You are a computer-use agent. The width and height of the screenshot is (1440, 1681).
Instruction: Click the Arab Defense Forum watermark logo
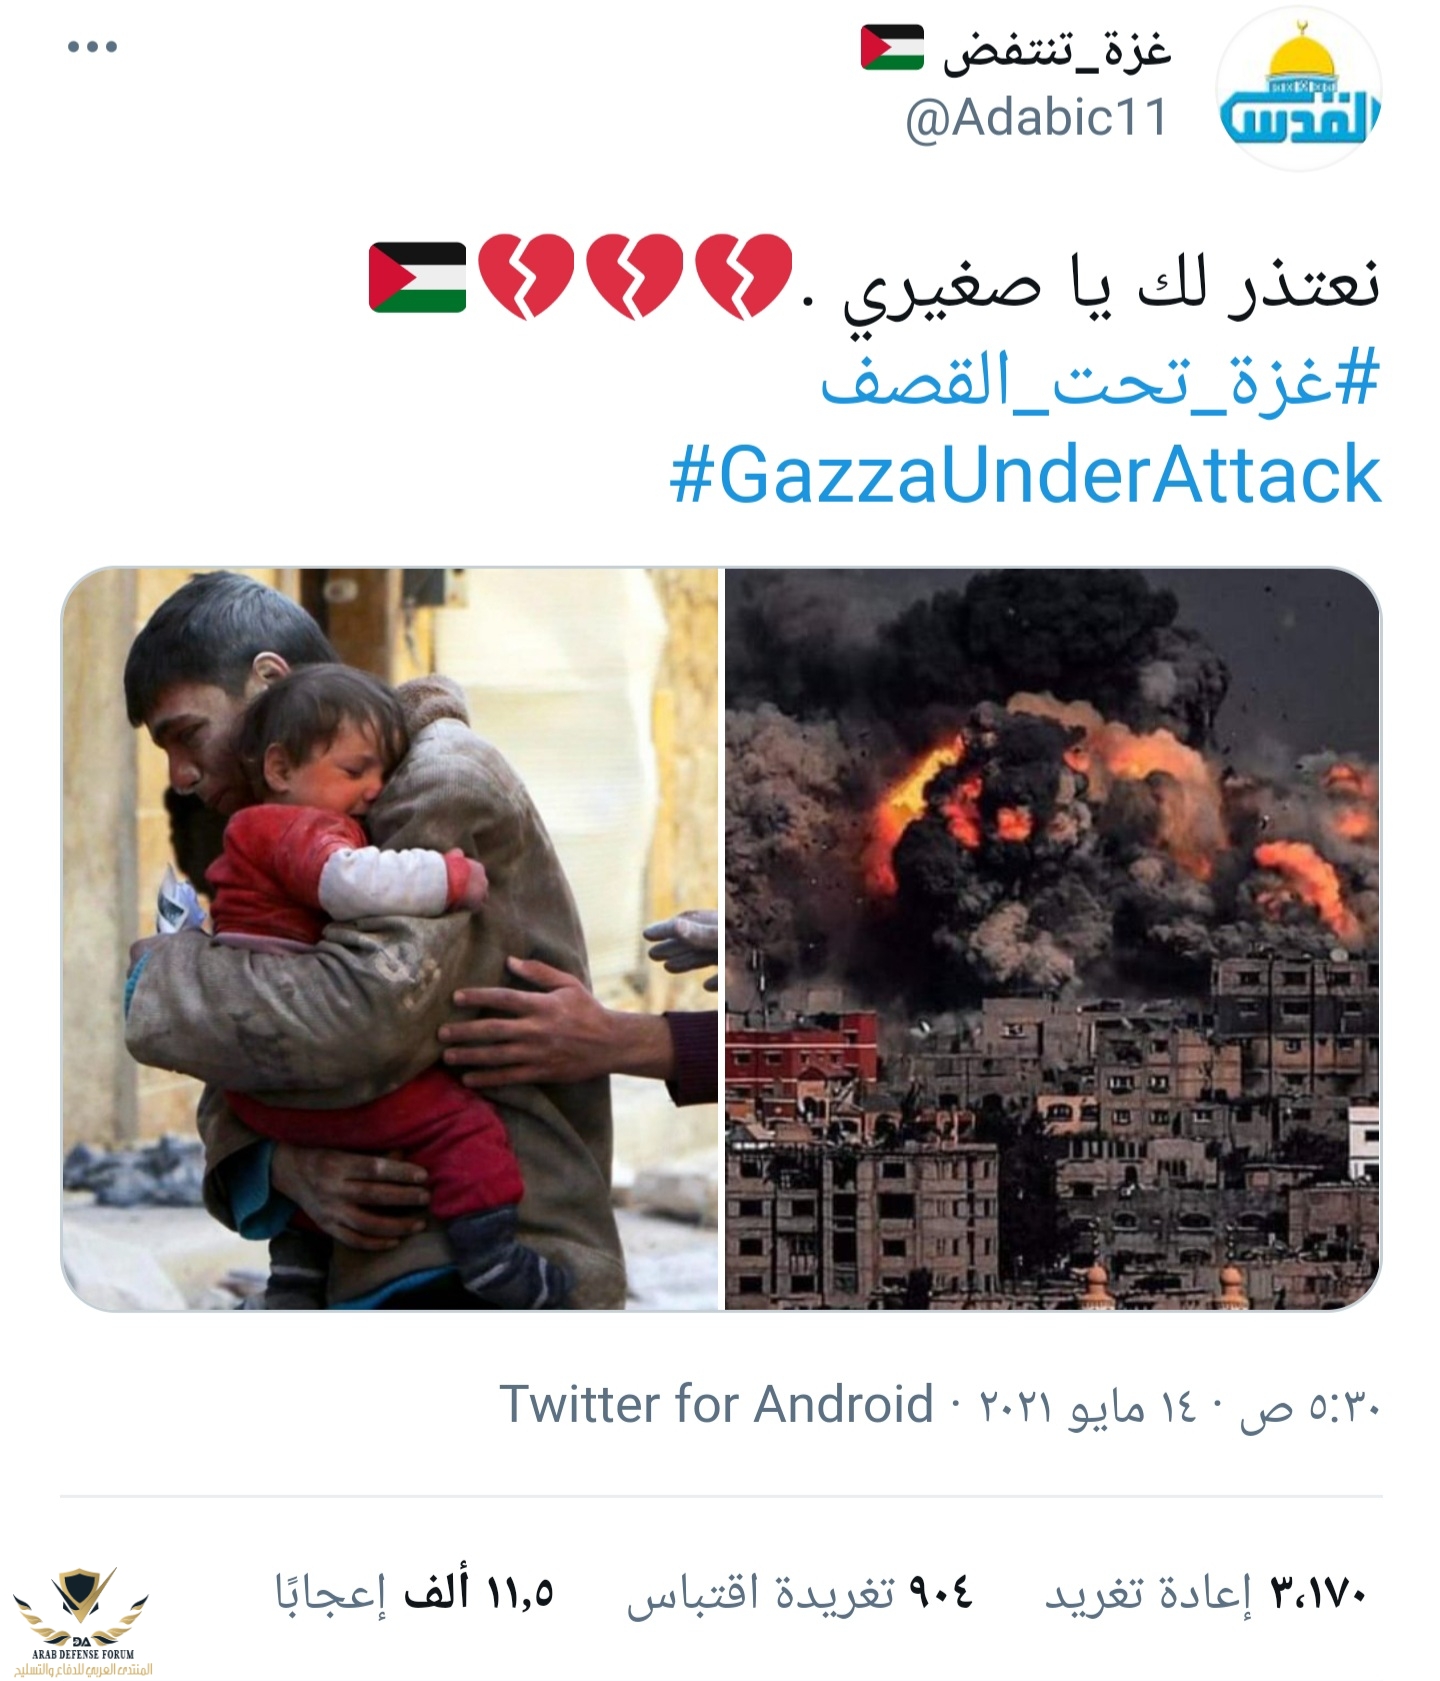(84, 1621)
